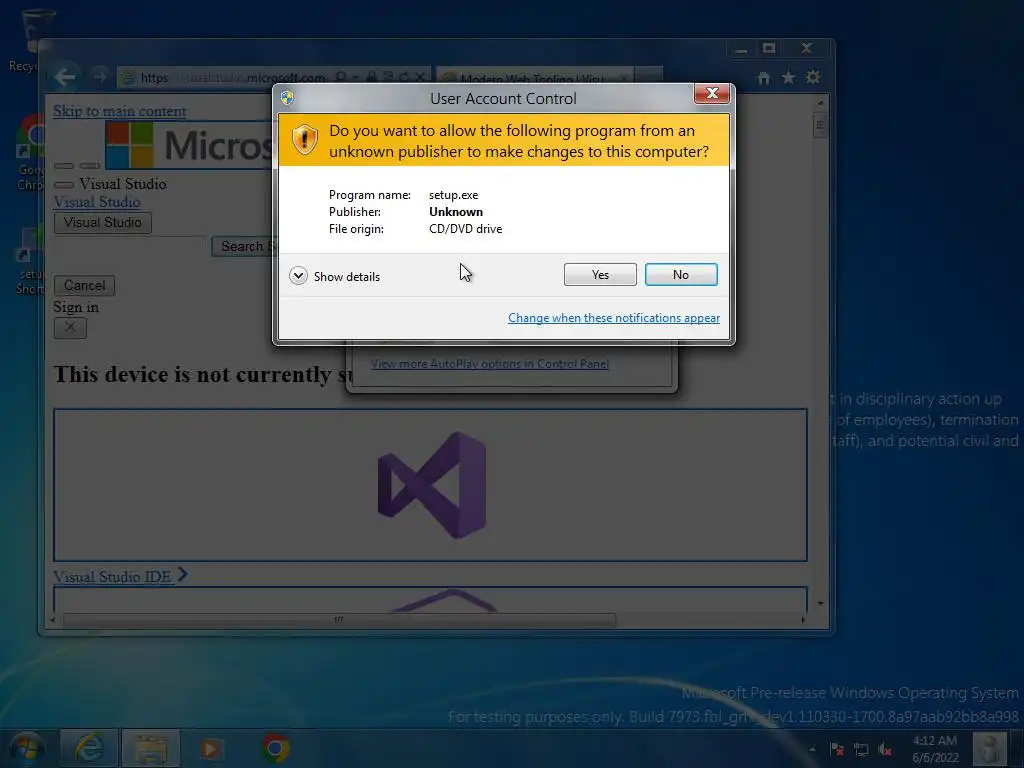Click the search magnifier in address bar

[x=341, y=77]
